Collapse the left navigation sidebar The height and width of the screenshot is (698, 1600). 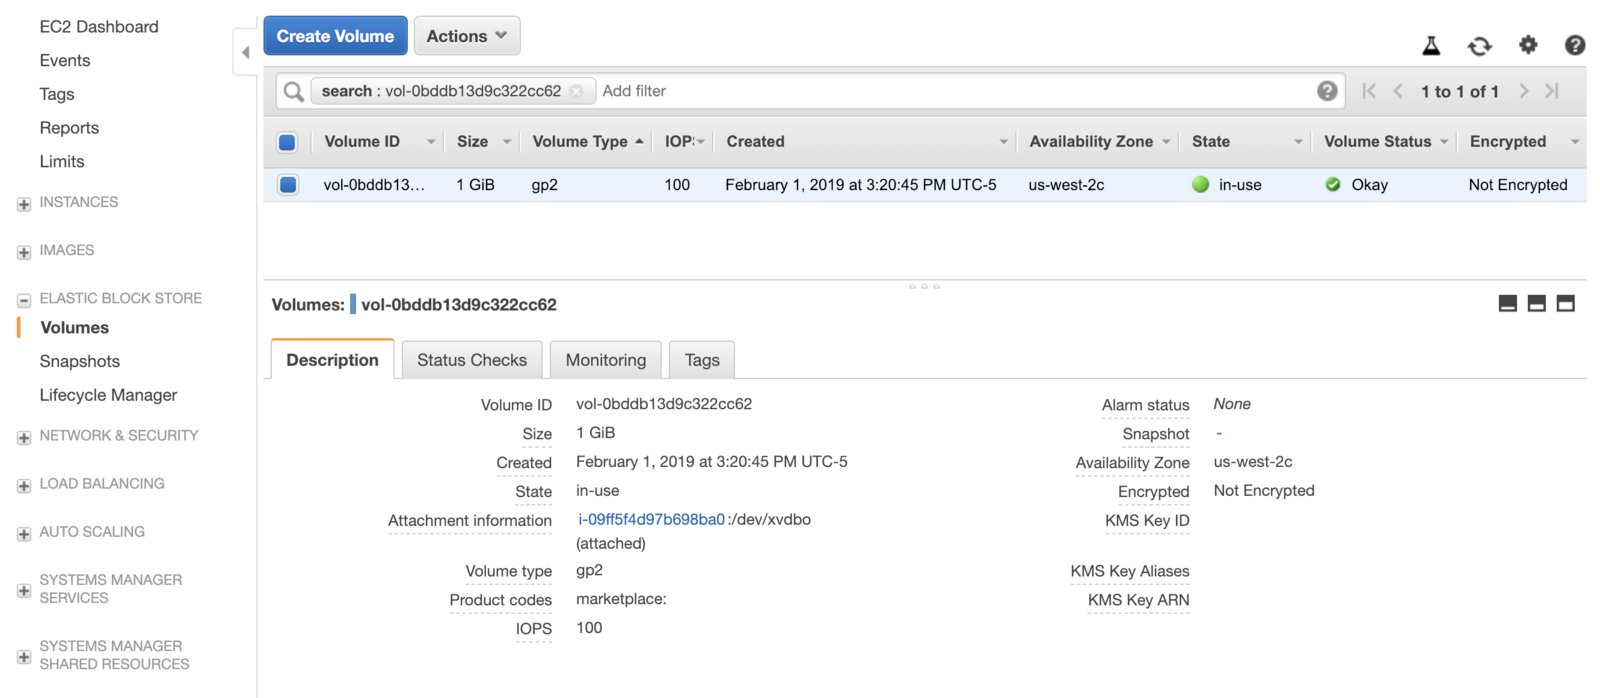[x=245, y=52]
